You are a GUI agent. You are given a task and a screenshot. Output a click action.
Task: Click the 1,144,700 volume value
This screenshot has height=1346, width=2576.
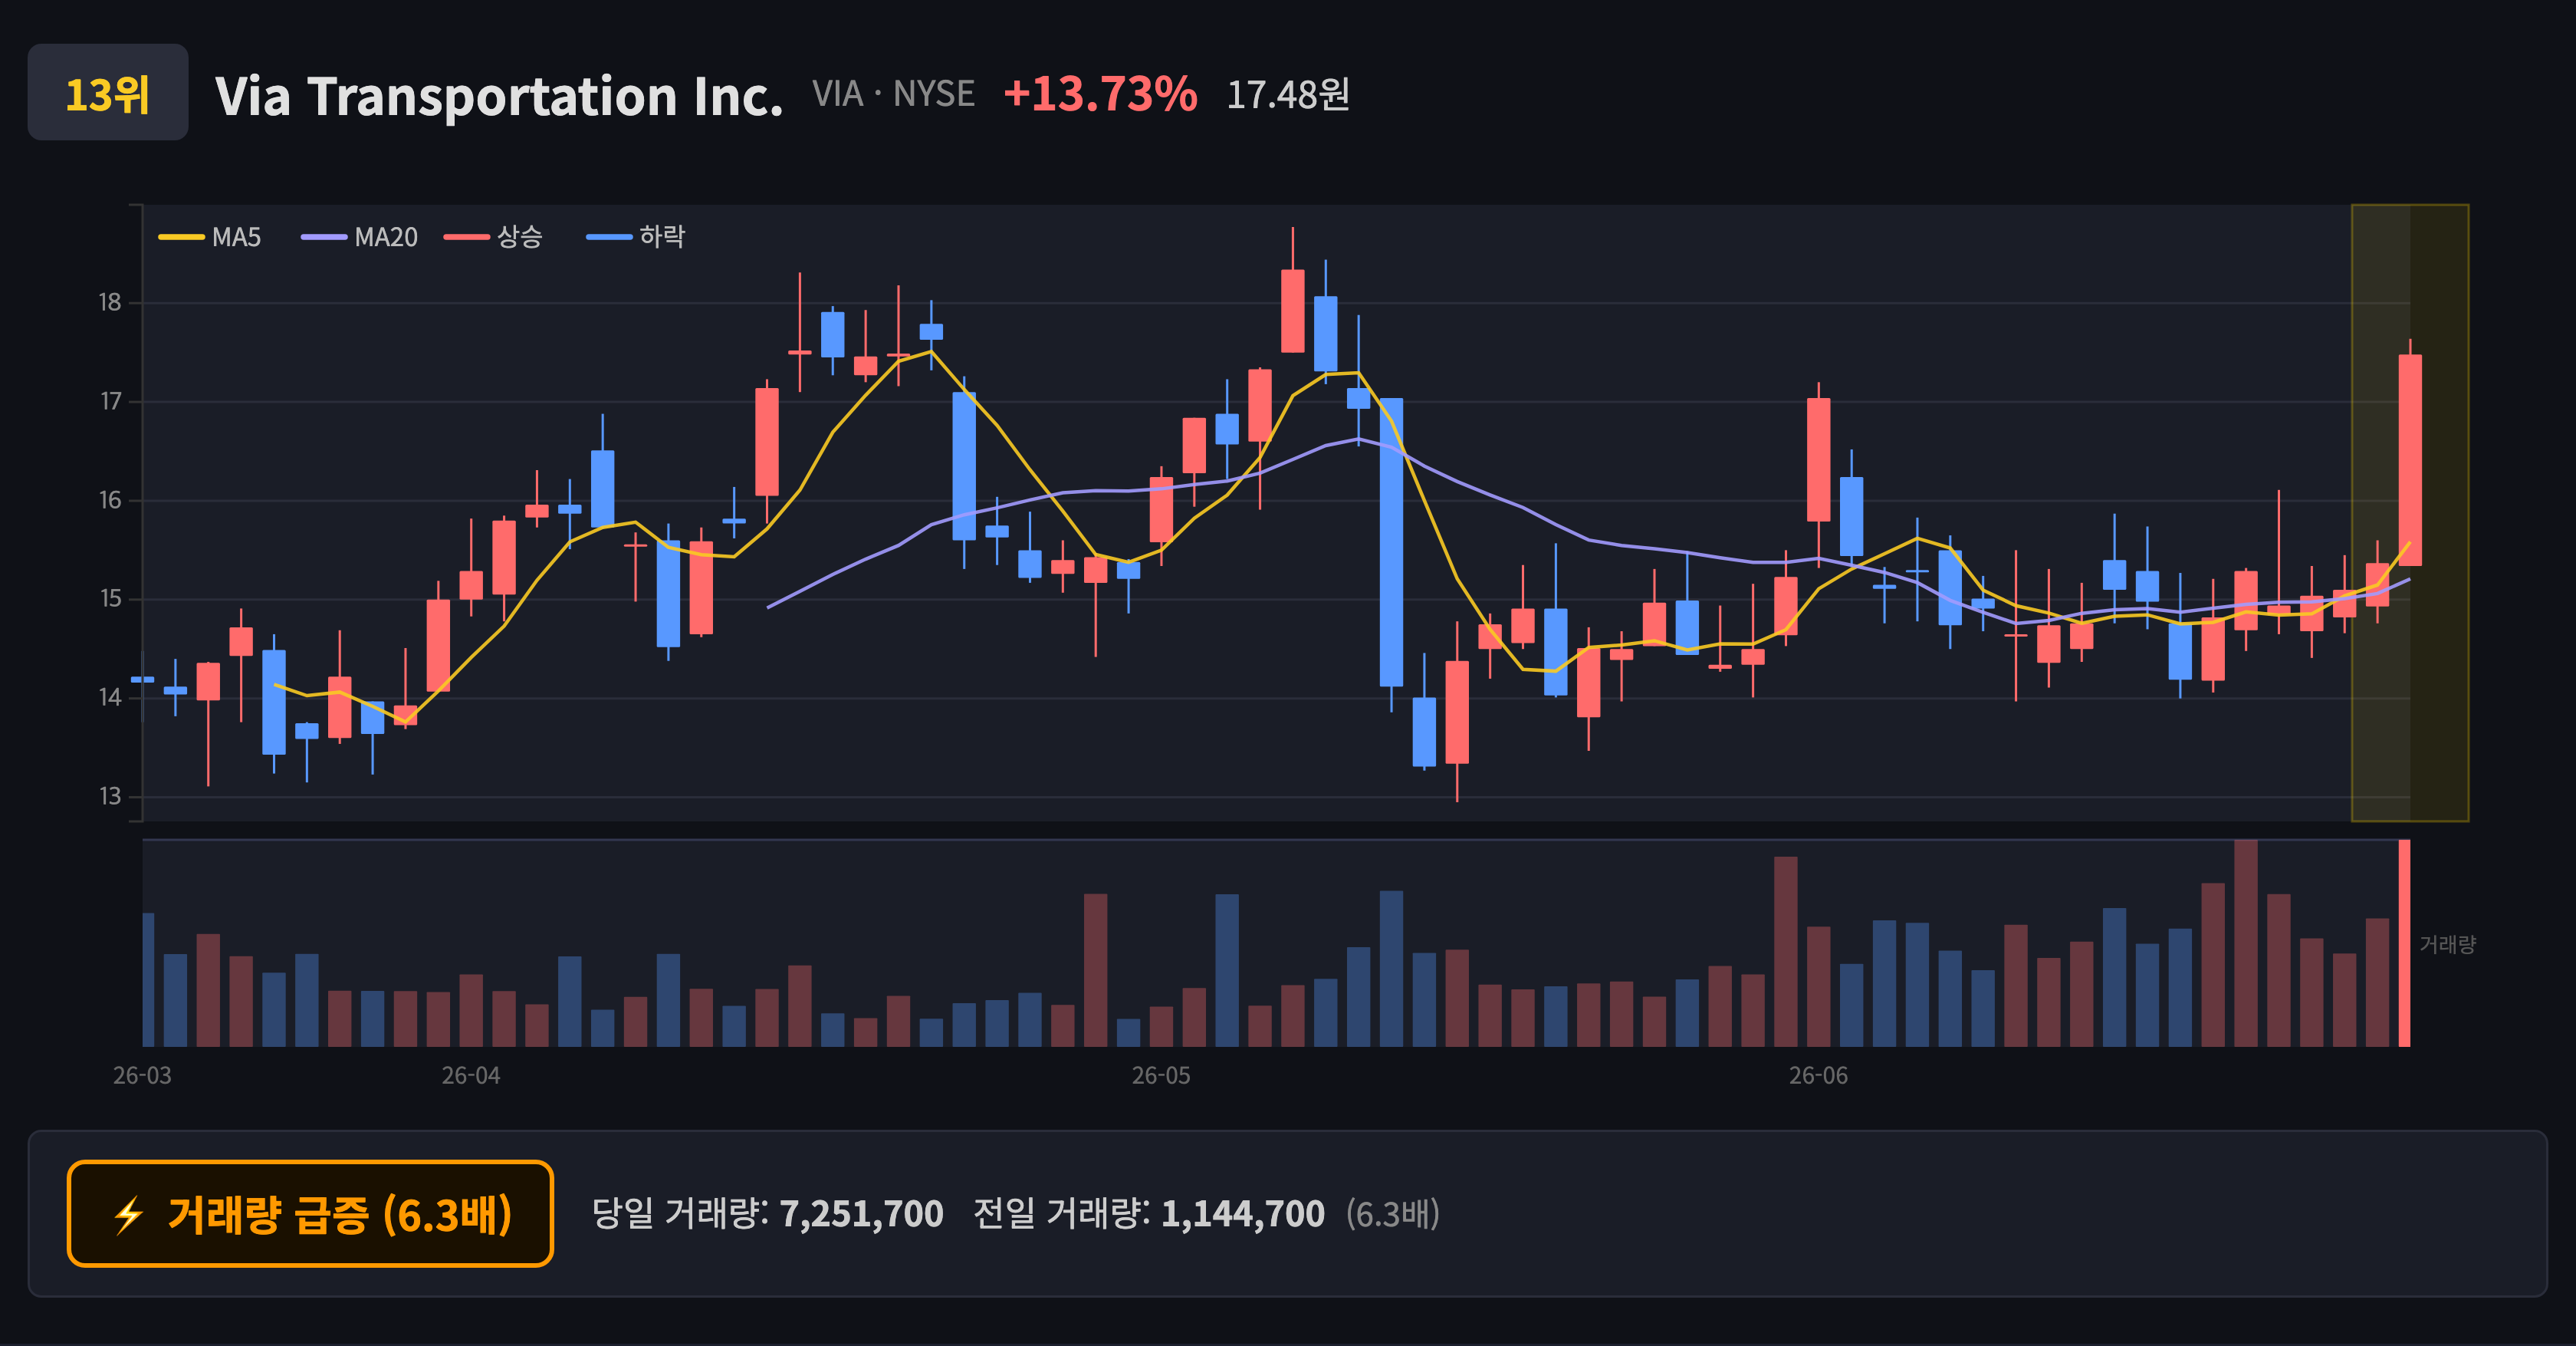(1242, 1214)
